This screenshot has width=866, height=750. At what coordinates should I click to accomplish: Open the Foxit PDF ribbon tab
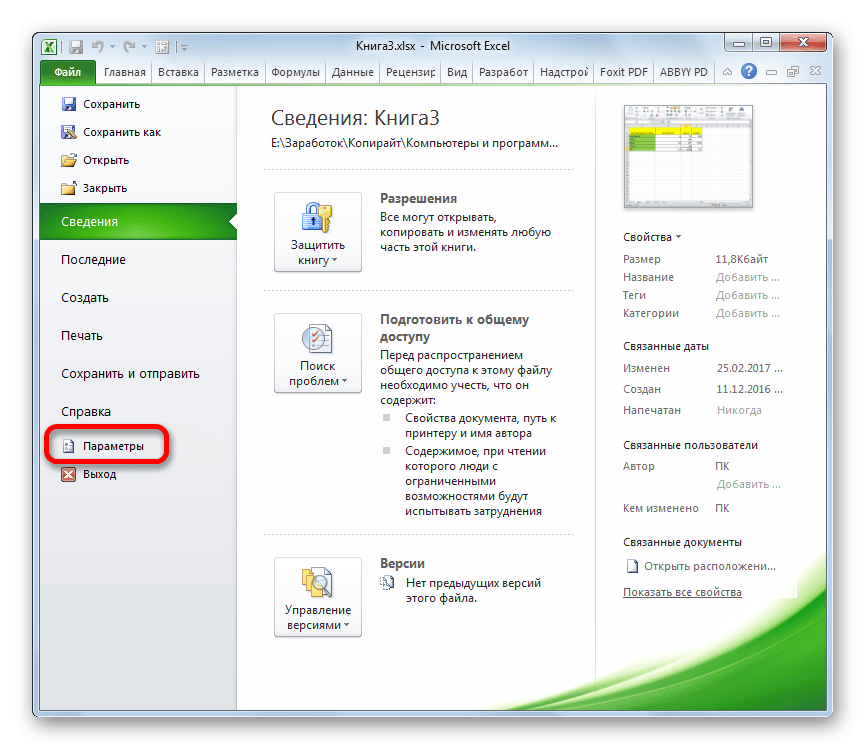click(624, 72)
